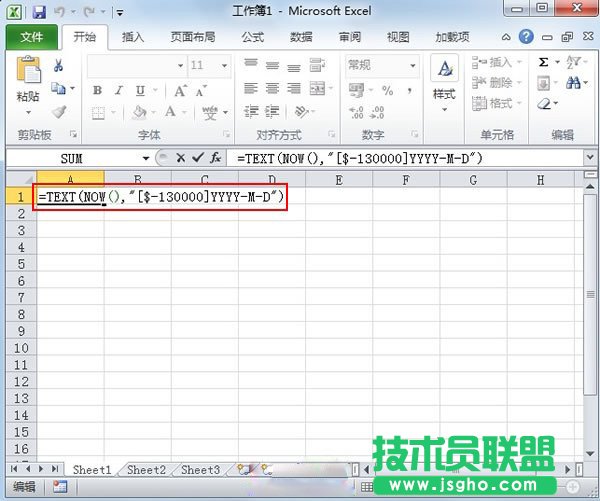Switch to the 审阅 Review tab
The image size is (600, 501).
350,37
